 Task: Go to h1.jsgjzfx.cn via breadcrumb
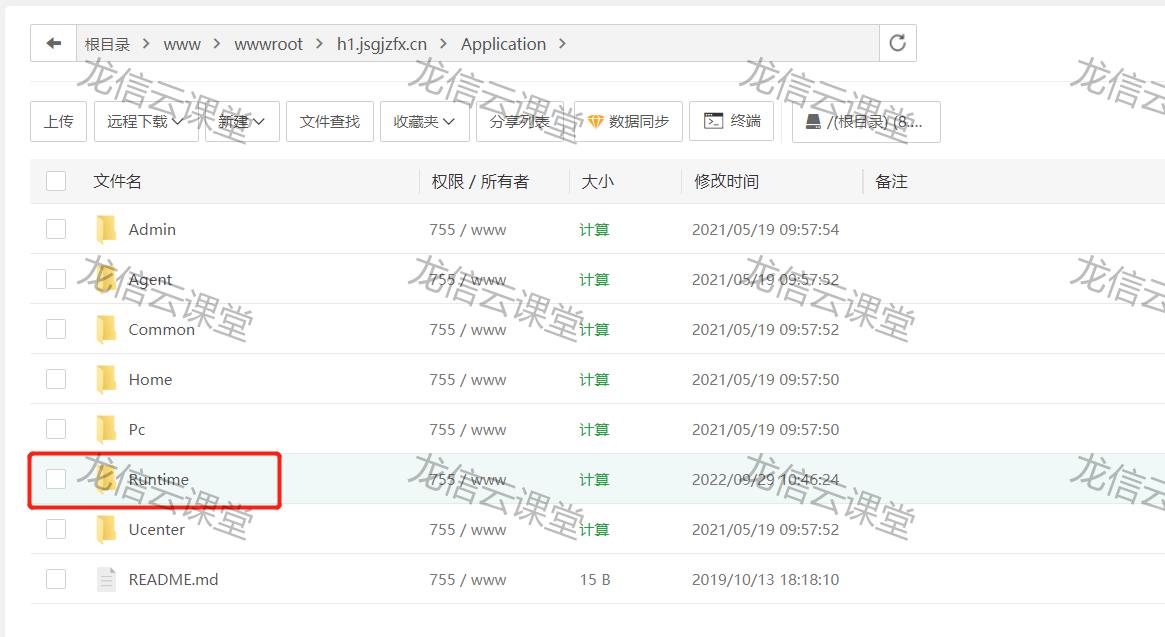pos(380,43)
